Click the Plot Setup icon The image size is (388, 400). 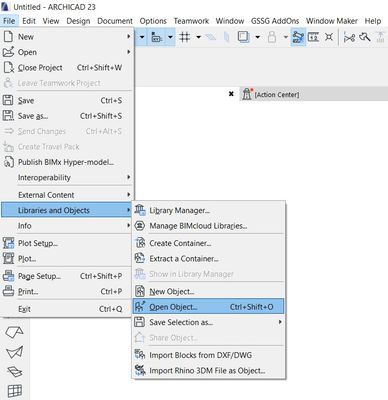8,243
